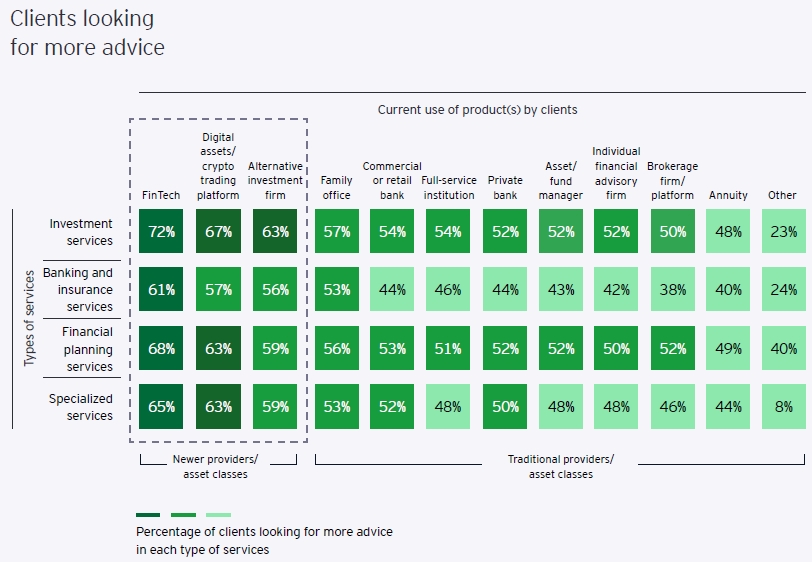Click the FinTech column header

pos(161,195)
